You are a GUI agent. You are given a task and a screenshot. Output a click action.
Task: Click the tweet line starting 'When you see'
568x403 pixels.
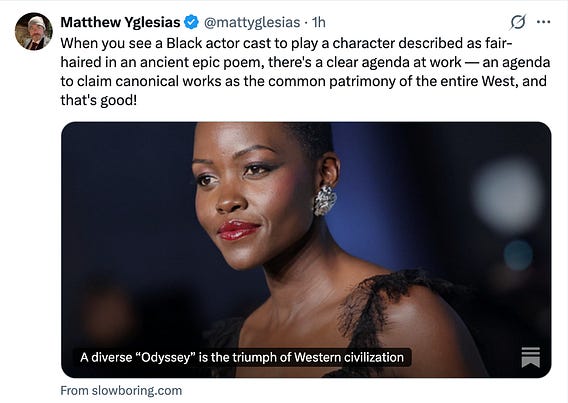point(286,43)
